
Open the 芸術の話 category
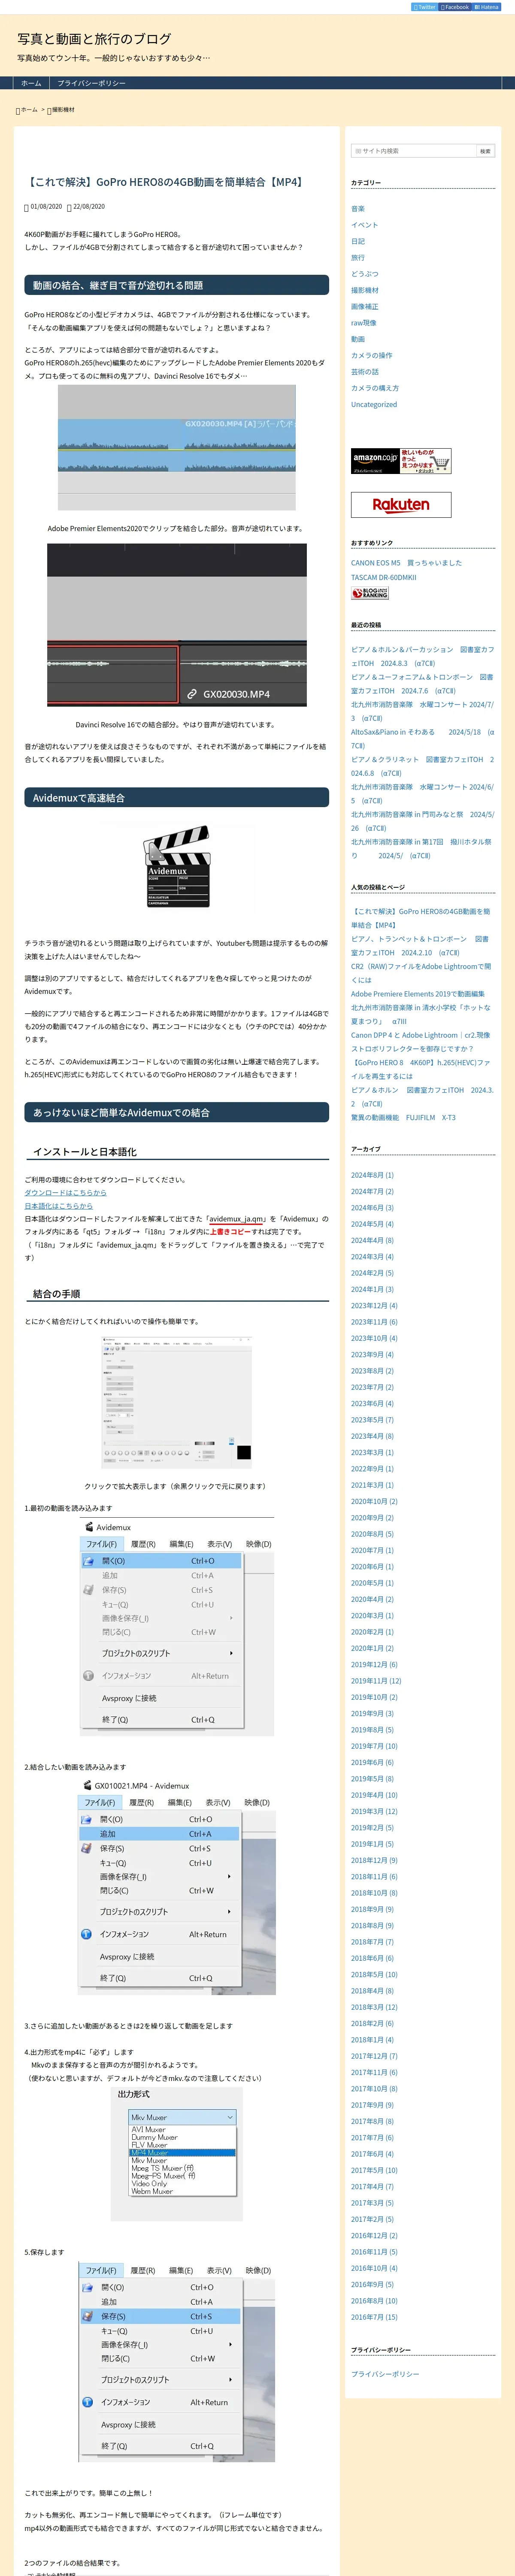click(x=364, y=372)
